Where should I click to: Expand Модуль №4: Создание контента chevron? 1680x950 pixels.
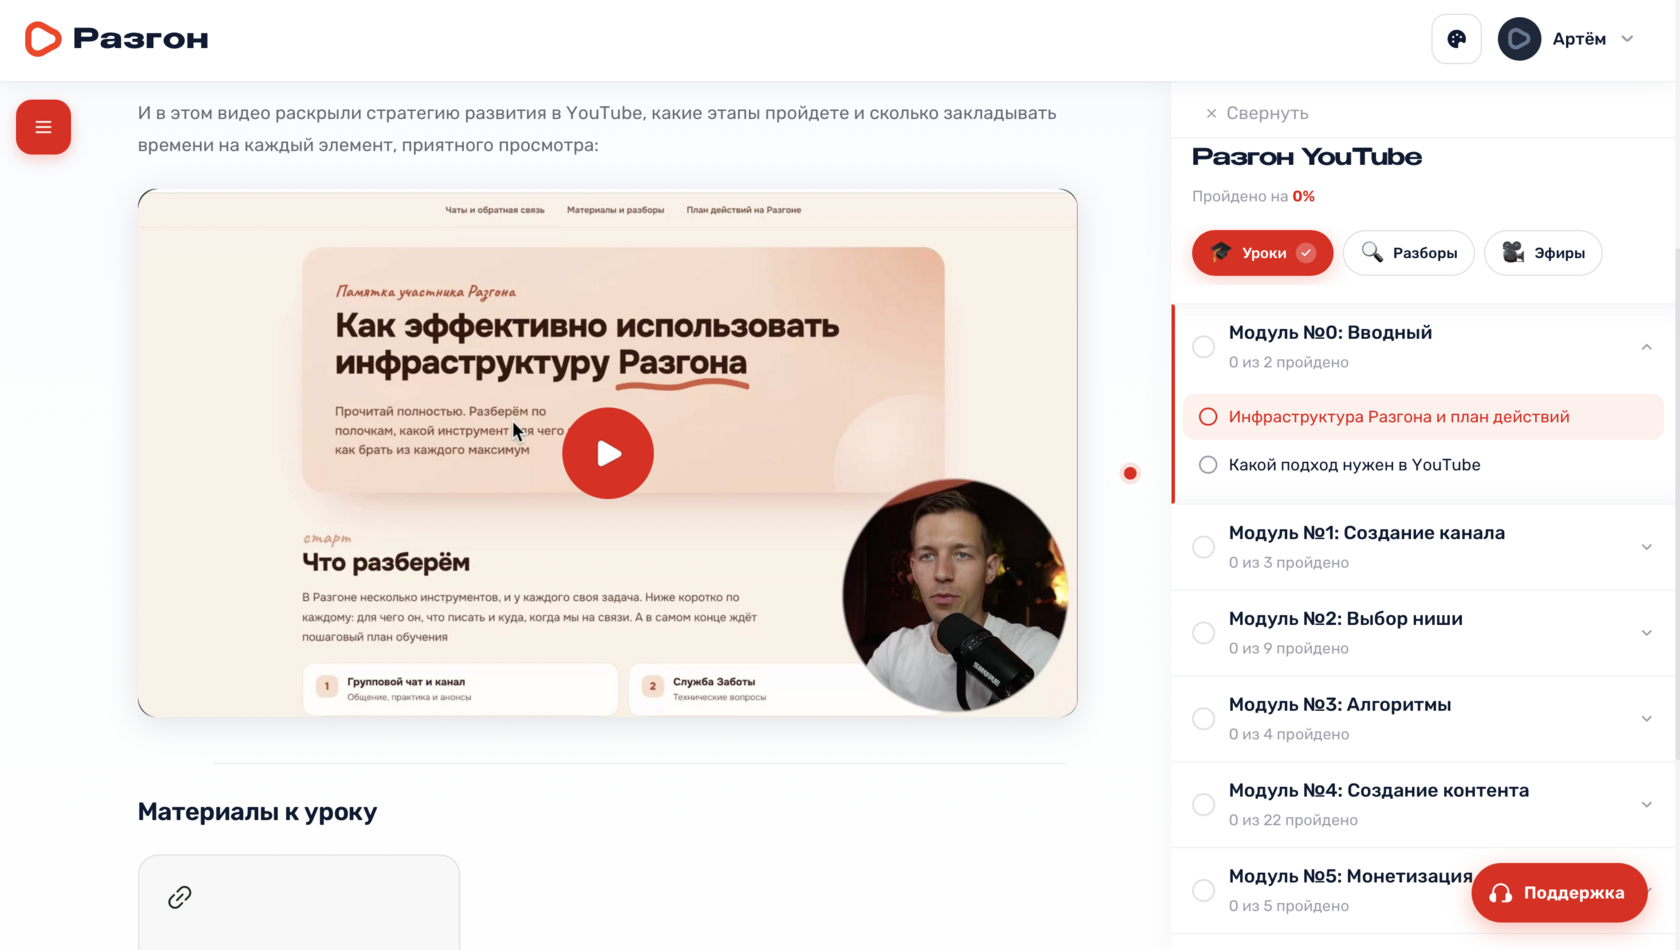pos(1646,805)
